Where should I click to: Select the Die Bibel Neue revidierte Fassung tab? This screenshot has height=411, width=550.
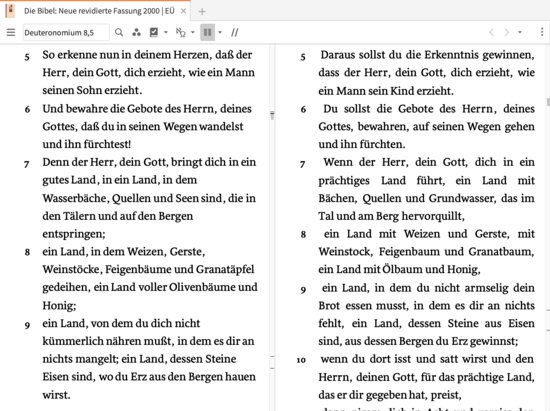pos(99,11)
